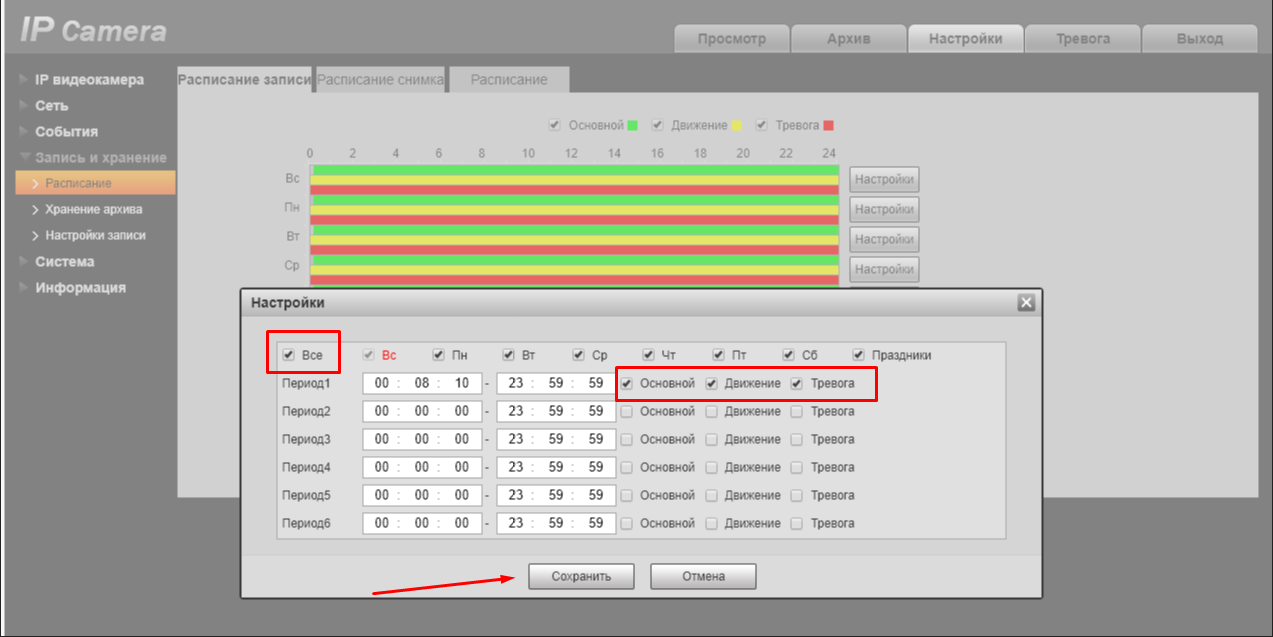This screenshot has width=1273, height=637.
Task: Select Расписание in sidebar
Action: pos(95,183)
